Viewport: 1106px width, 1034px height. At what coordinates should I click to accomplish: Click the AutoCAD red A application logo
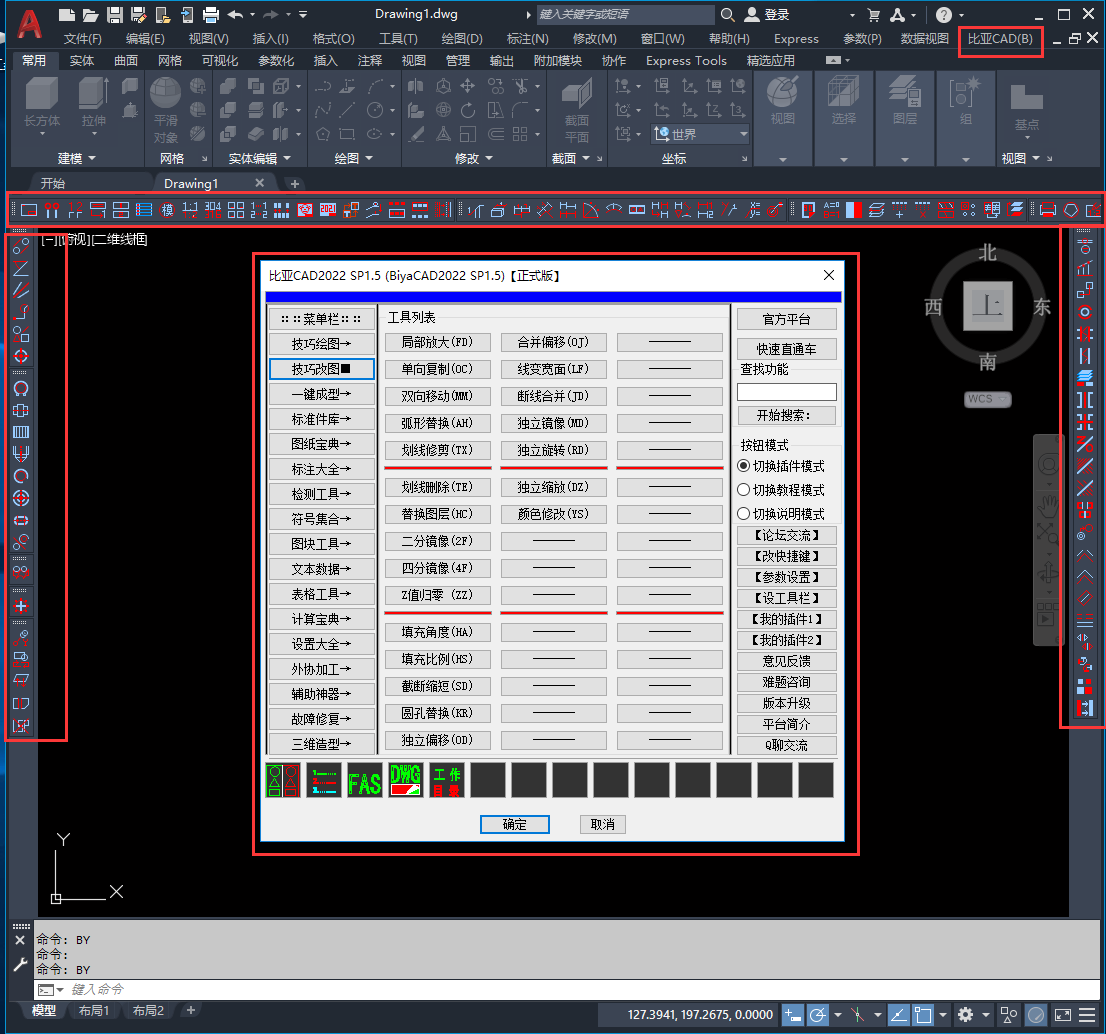pos(29,24)
